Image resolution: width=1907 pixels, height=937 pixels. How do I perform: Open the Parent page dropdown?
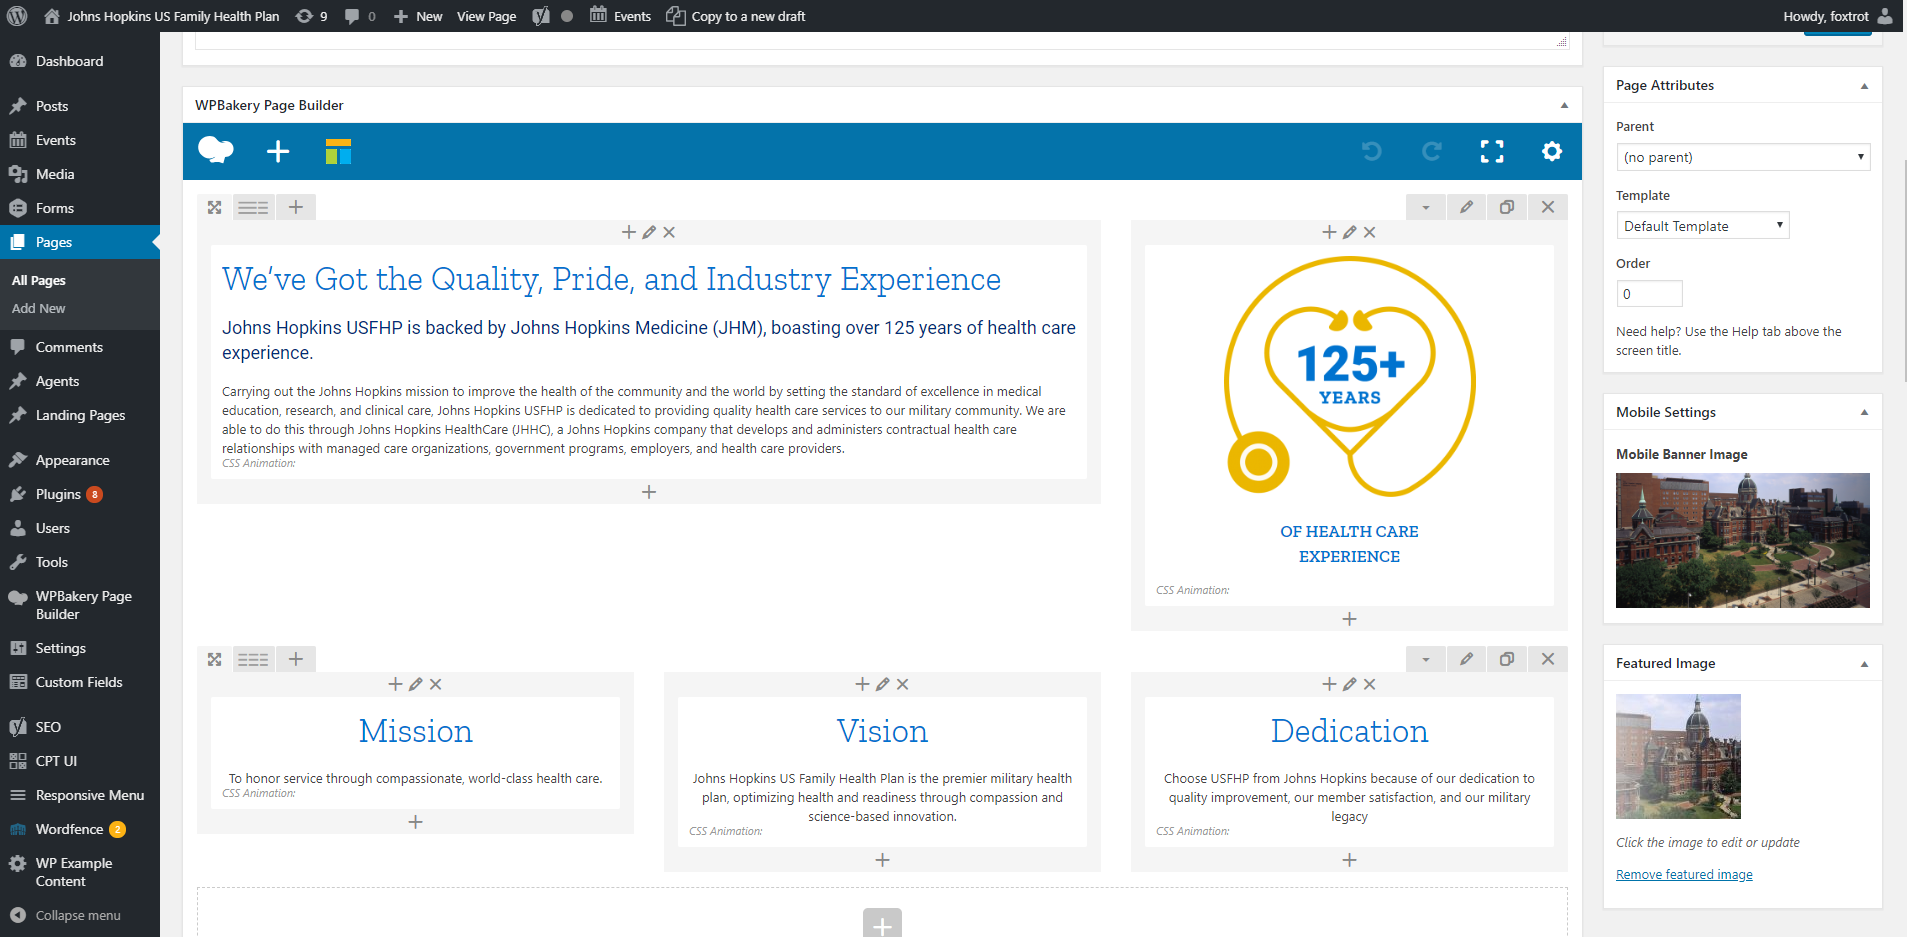click(x=1742, y=157)
